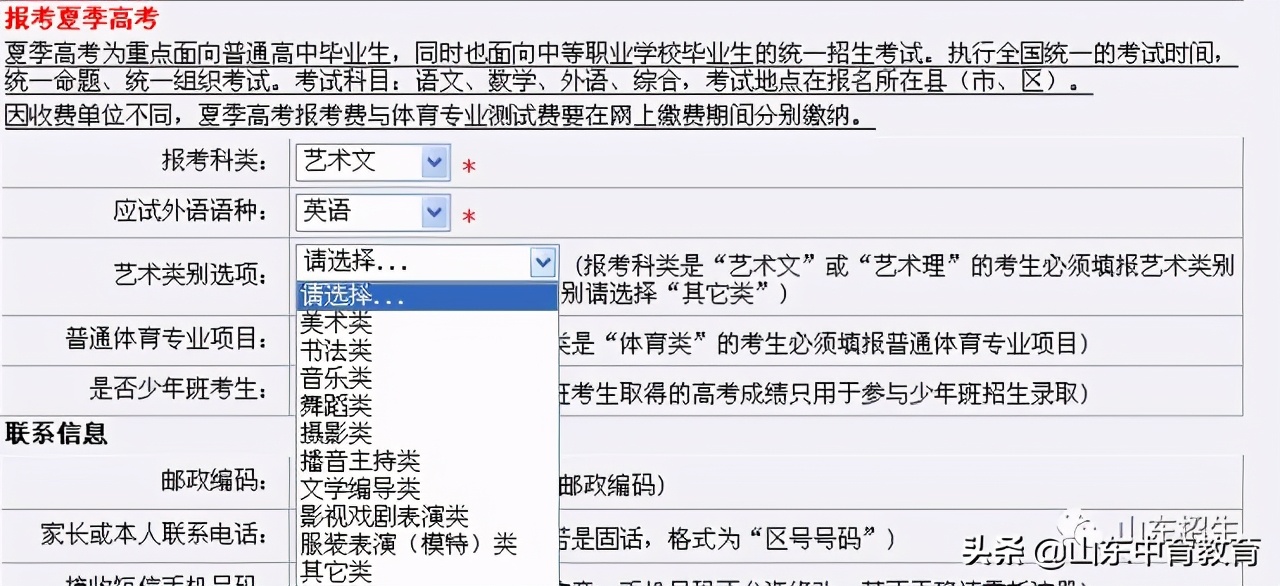Open the 应试外语语种 dropdown showing 英语

(371, 212)
